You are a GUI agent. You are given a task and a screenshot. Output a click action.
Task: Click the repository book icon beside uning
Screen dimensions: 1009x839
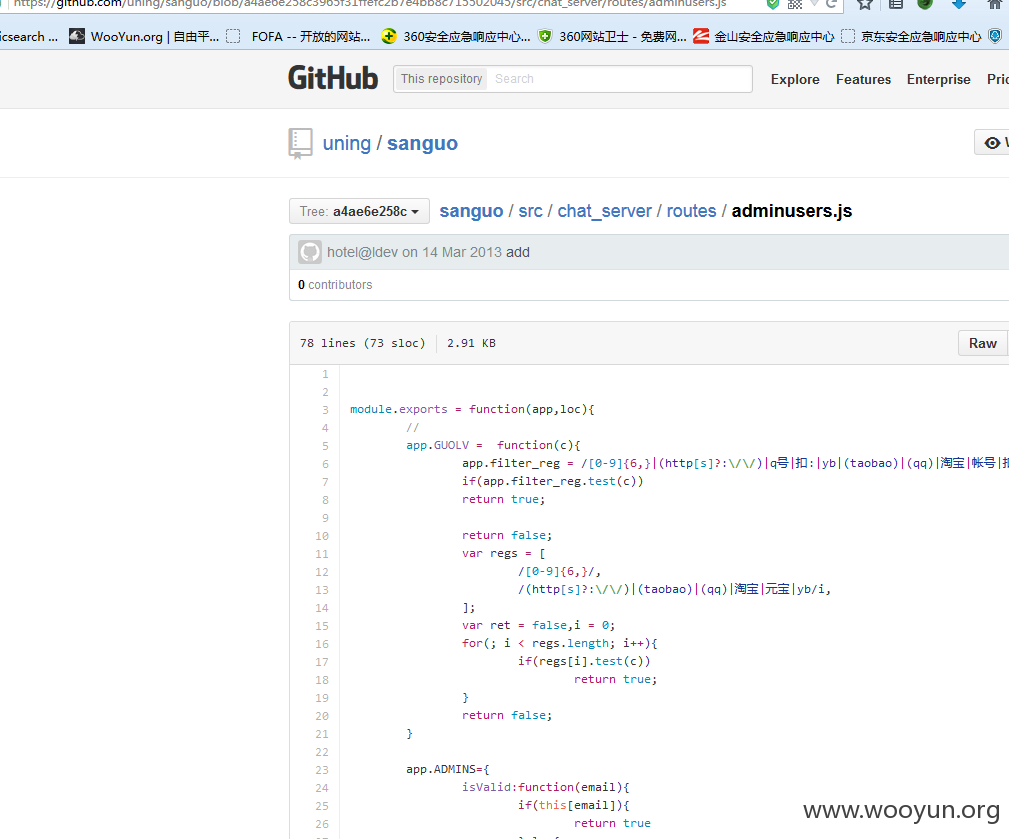pyautogui.click(x=301, y=143)
